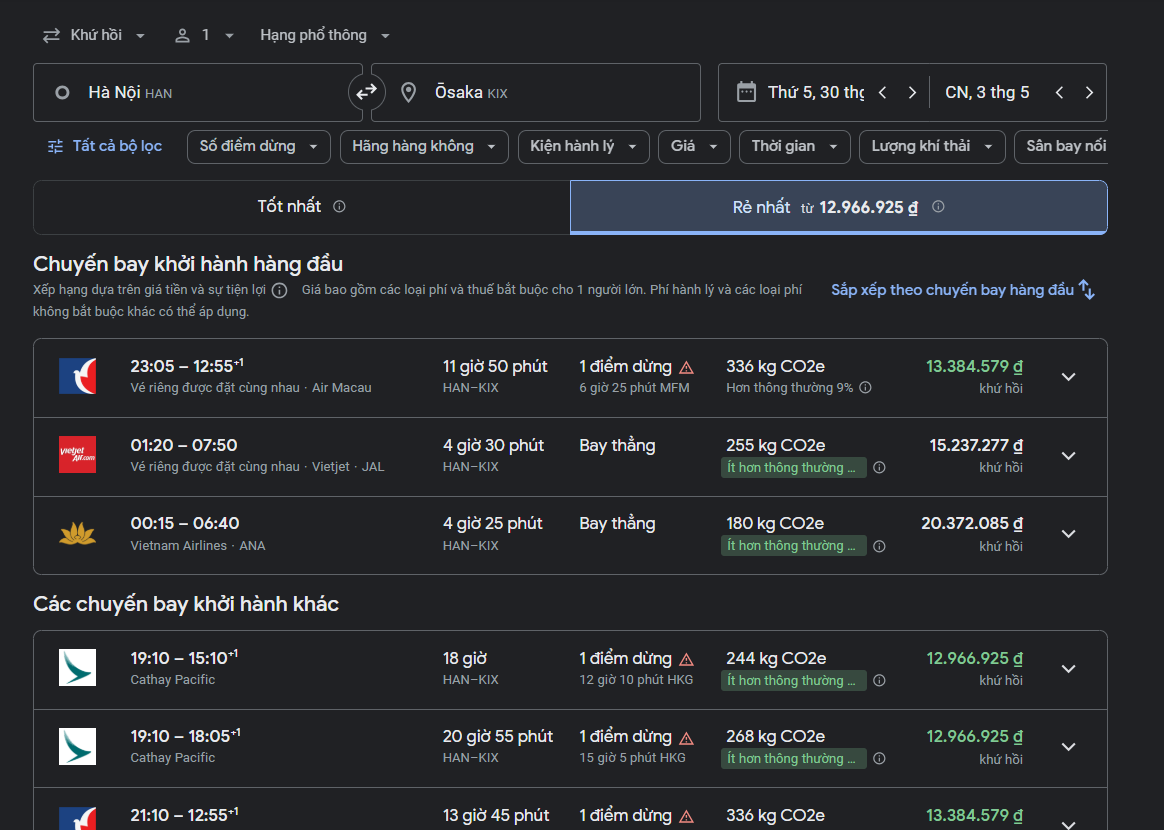This screenshot has width=1164, height=830.
Task: Click info icon next to Tốt nhất
Action: 339,207
